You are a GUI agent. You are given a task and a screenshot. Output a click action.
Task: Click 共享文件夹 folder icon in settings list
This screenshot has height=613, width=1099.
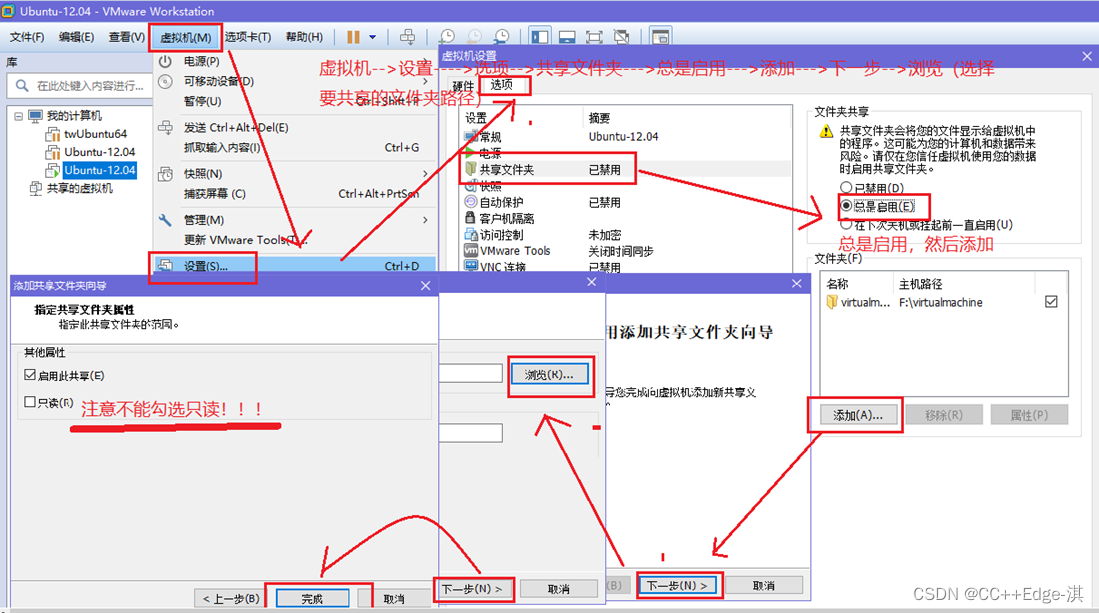click(x=471, y=169)
